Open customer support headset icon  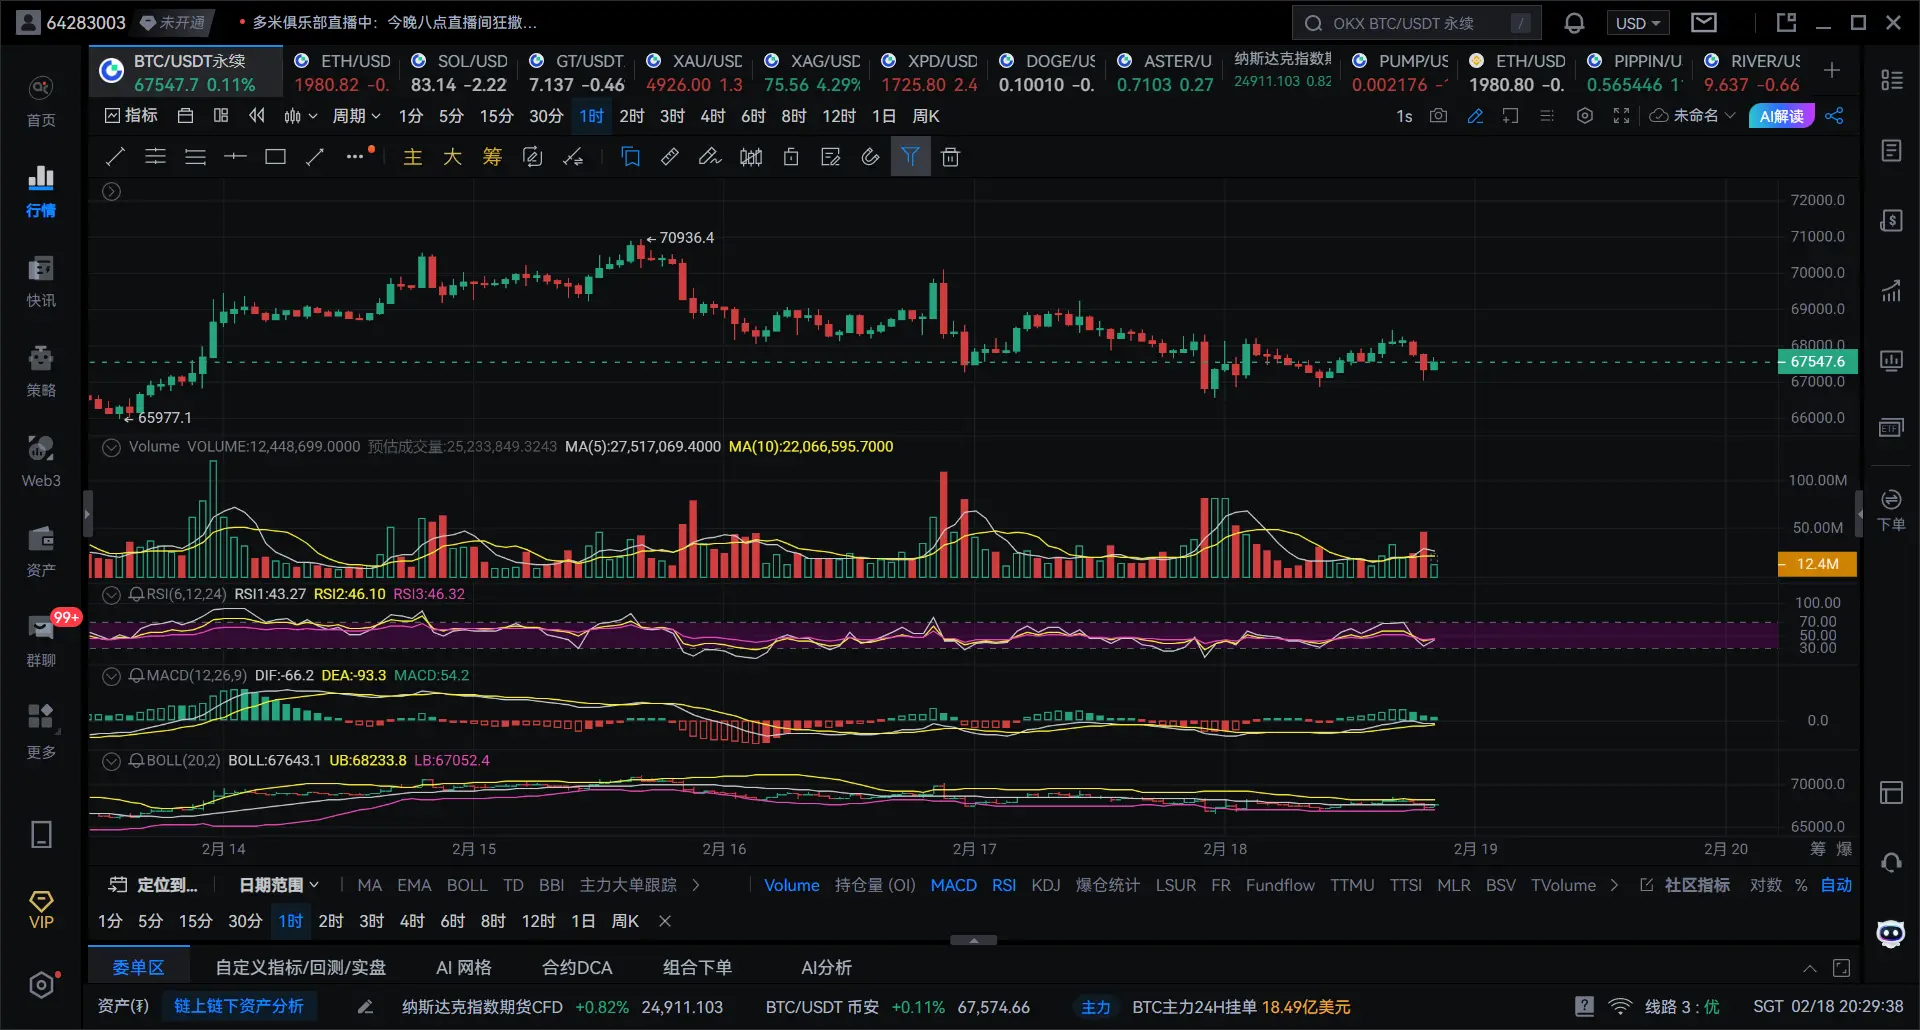coord(1891,862)
